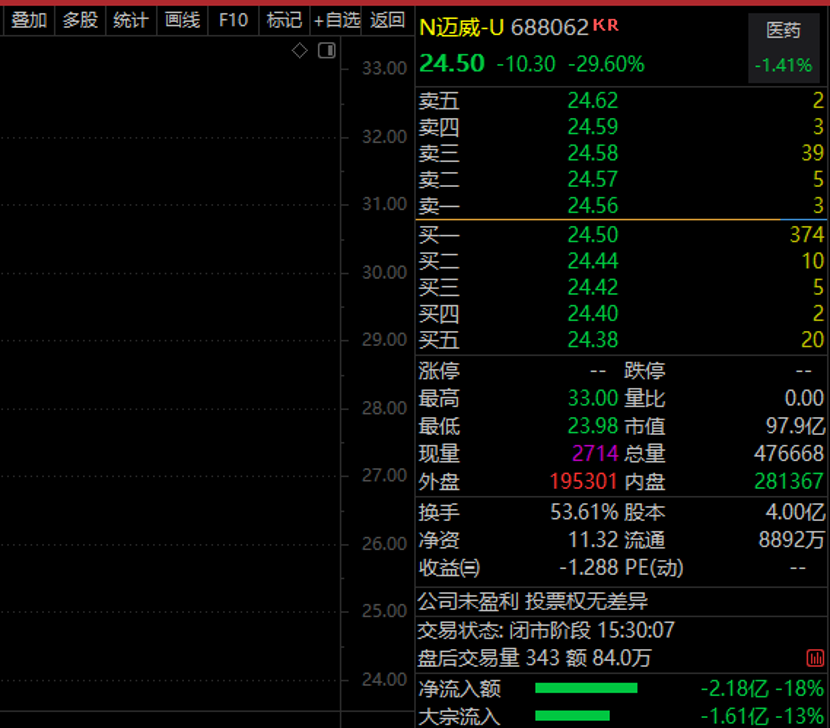
Task: Click the 大宗流入 green flow bar
Action: tap(572, 716)
